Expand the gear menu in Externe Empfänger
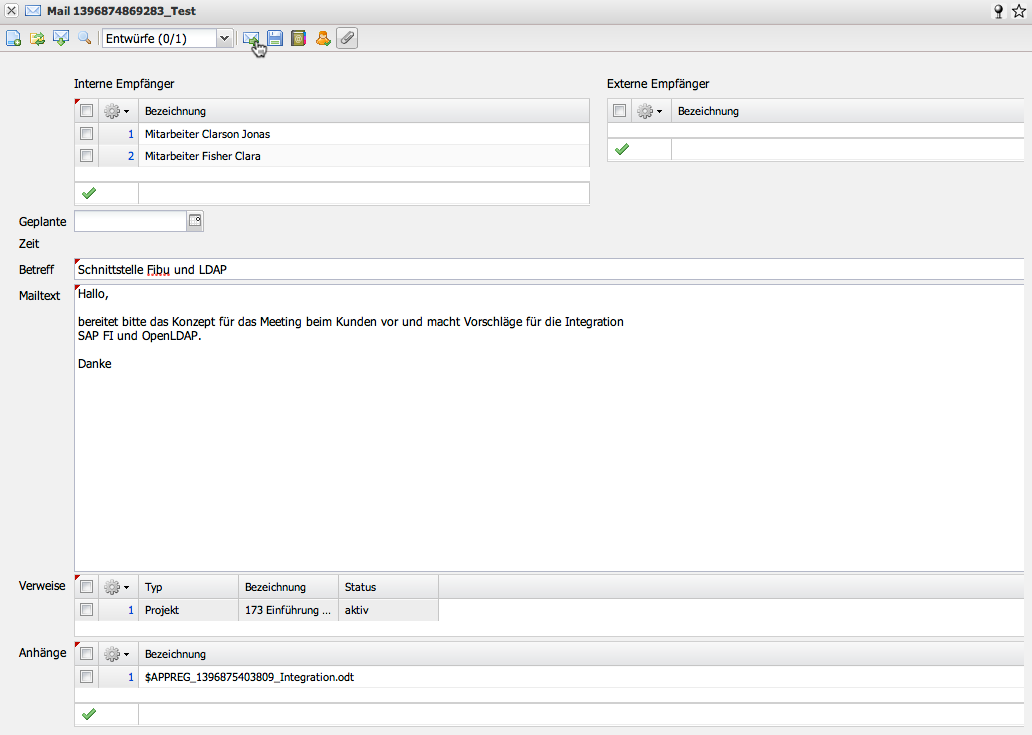 pos(650,111)
